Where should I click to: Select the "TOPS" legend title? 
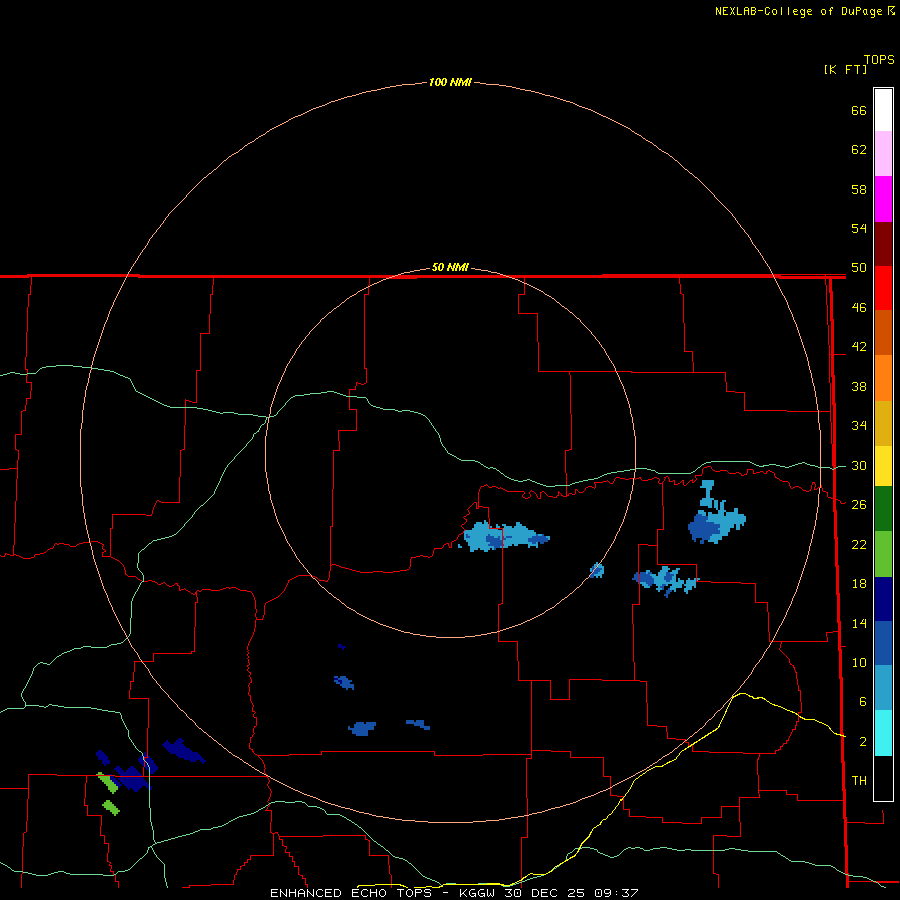click(879, 60)
